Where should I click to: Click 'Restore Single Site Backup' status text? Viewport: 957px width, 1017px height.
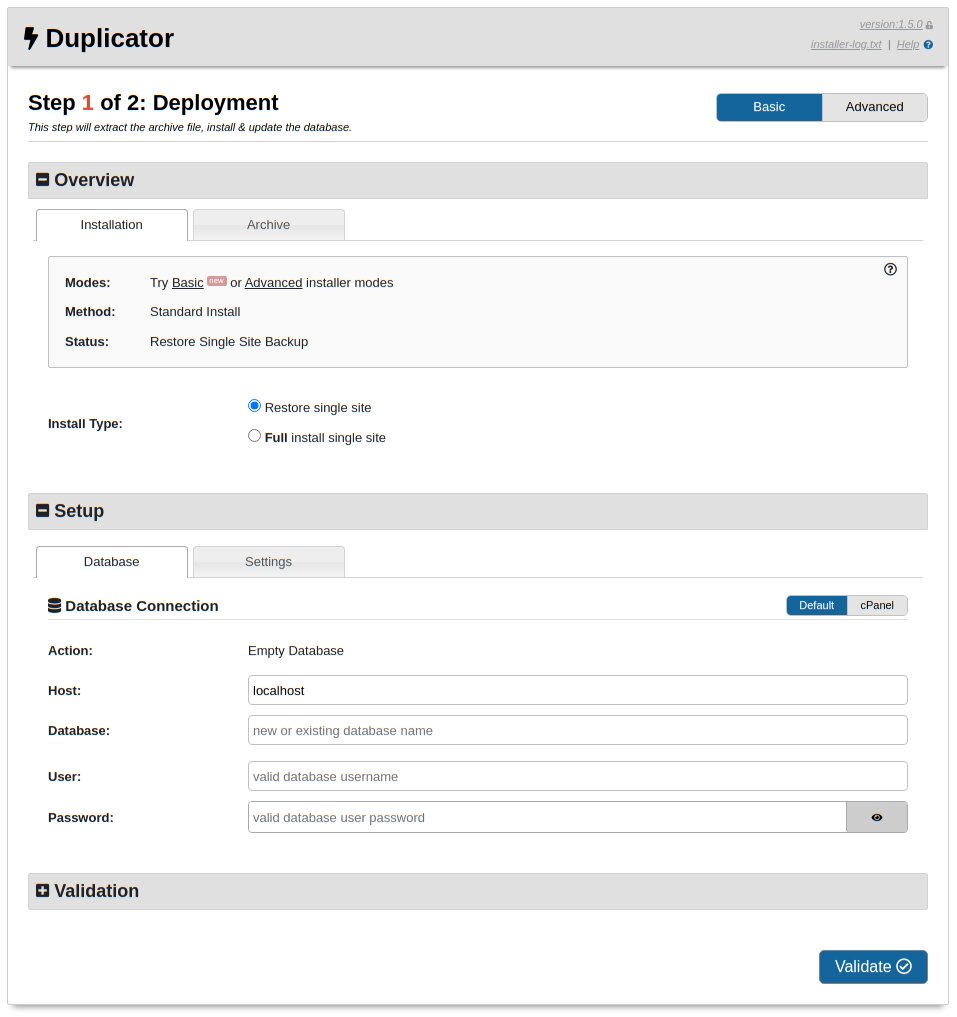pos(229,342)
